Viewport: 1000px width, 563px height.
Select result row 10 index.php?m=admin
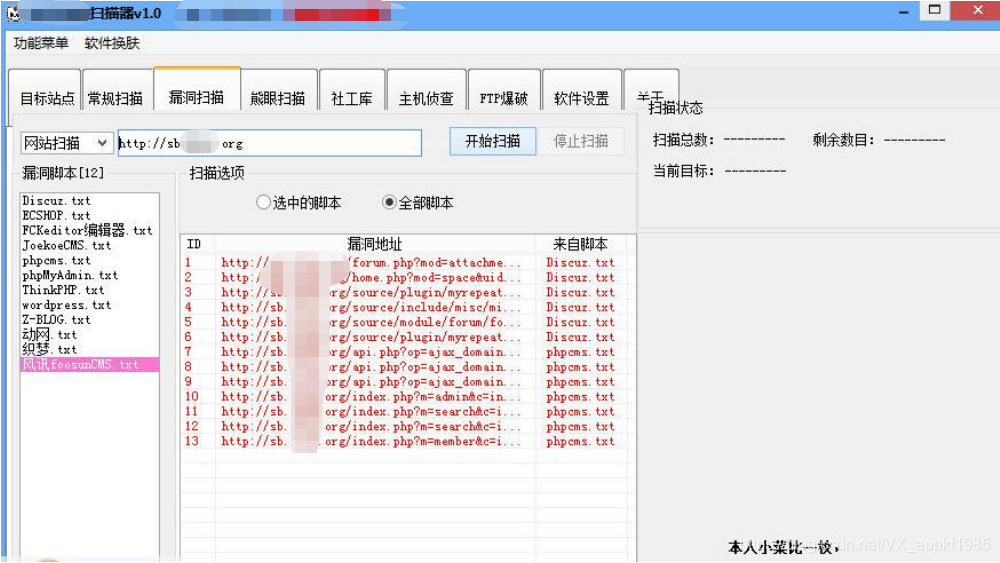click(x=408, y=397)
